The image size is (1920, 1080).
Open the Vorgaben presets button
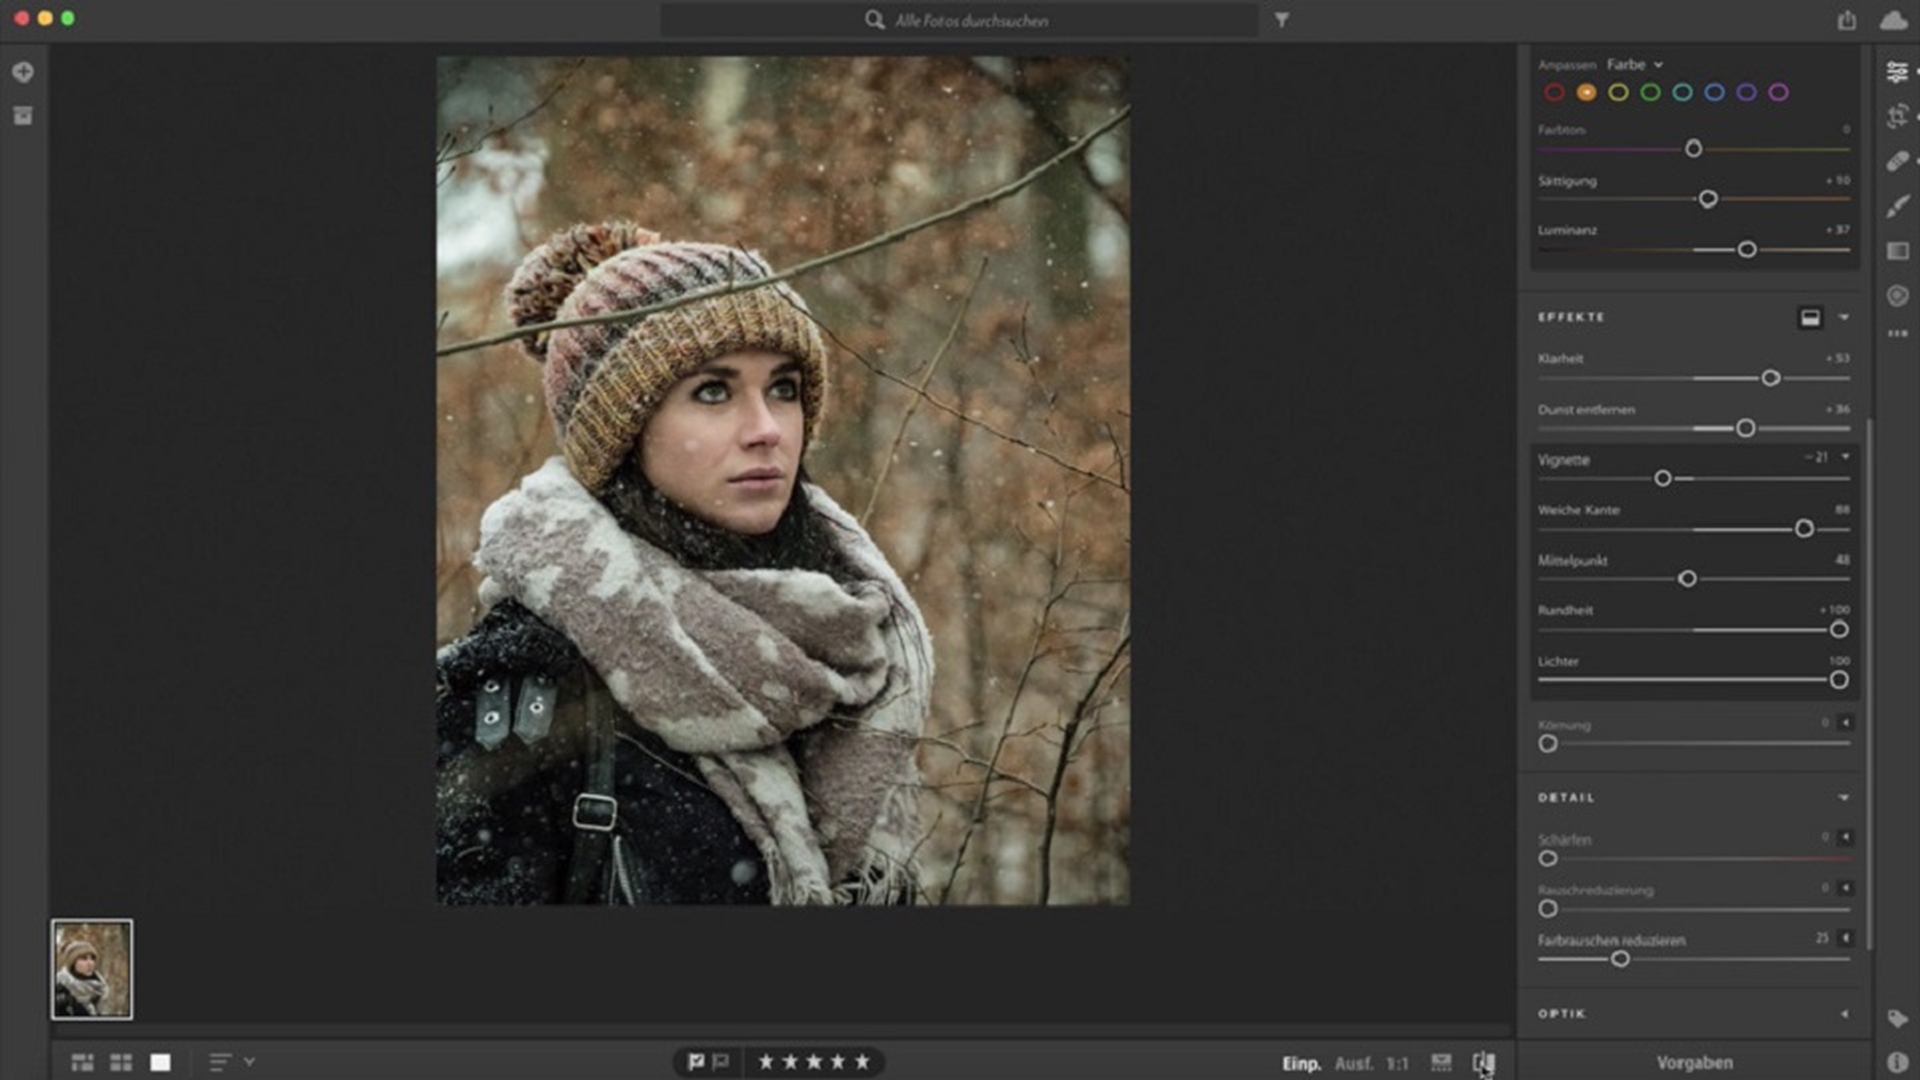point(1694,1062)
